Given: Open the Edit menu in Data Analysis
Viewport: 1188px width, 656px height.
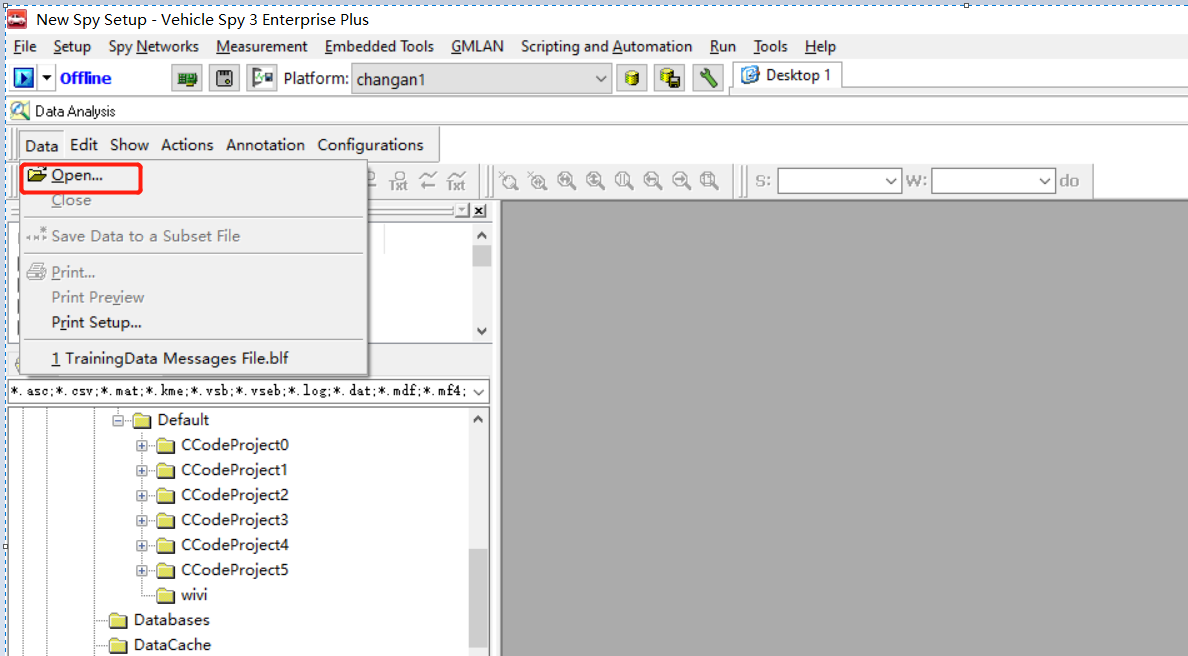Looking at the screenshot, I should (x=84, y=145).
